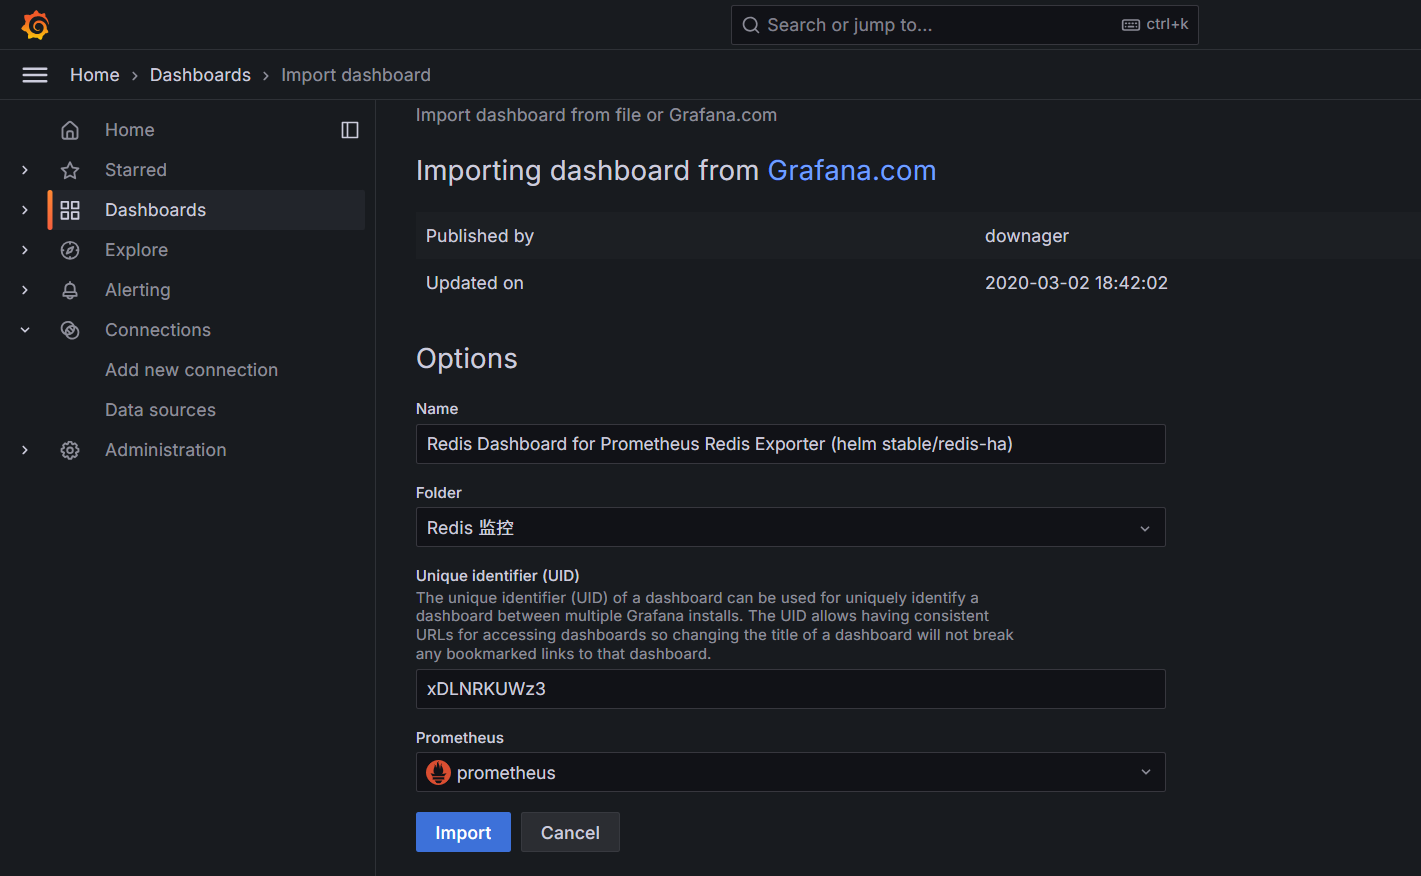Click the Updated on label
Viewport: 1421px width, 876px height.
tap(475, 283)
